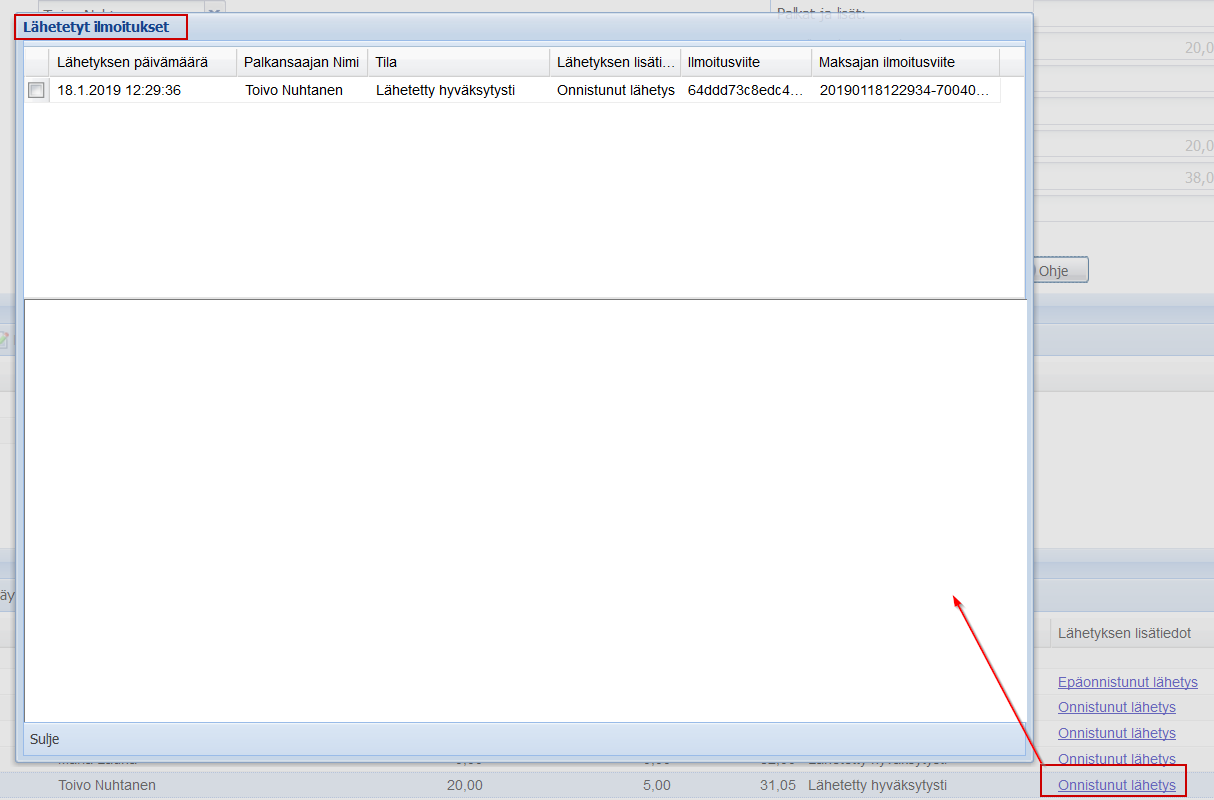Select the Lähetetty hyväksytysti status cell in the dialog
The width and height of the screenshot is (1214, 800).
point(445,90)
